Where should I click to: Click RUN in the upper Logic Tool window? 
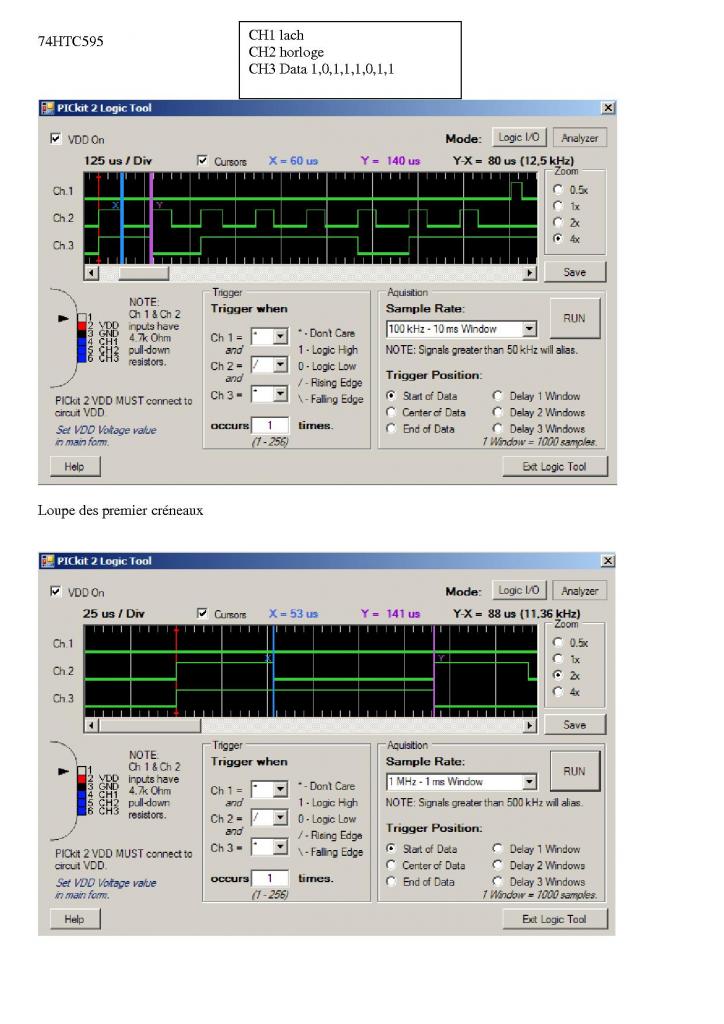574,318
